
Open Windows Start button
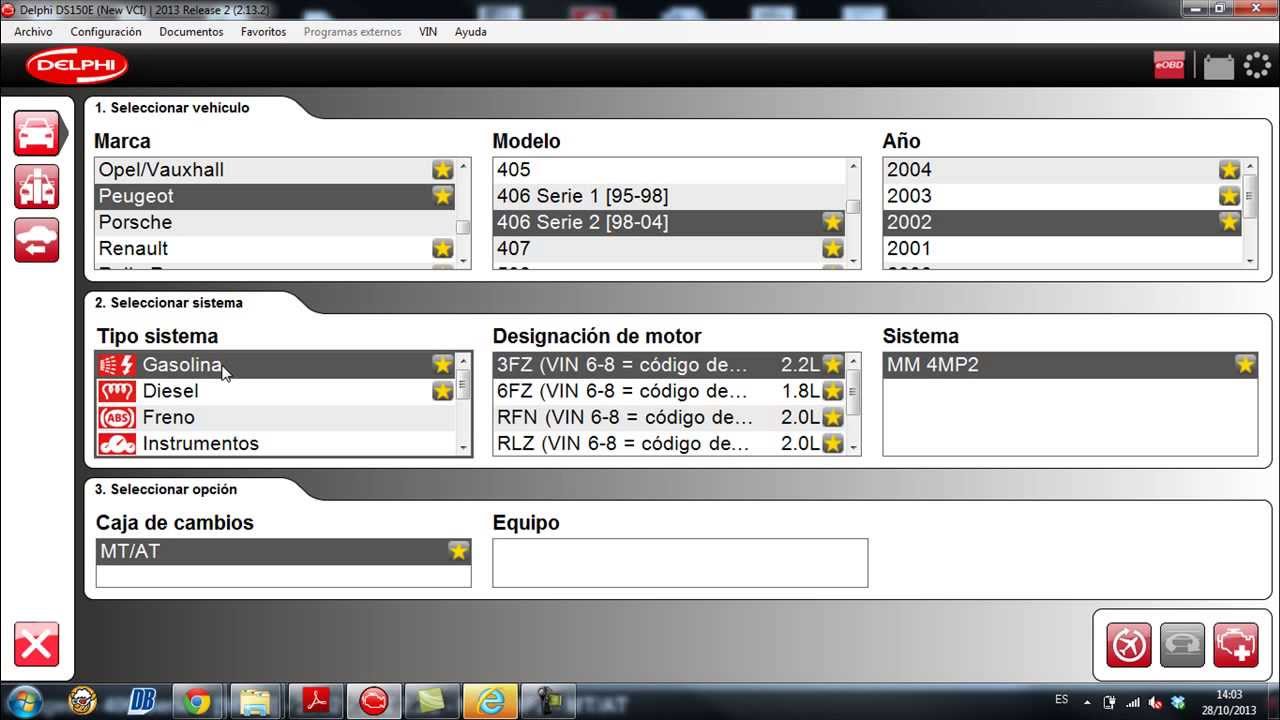tap(24, 700)
